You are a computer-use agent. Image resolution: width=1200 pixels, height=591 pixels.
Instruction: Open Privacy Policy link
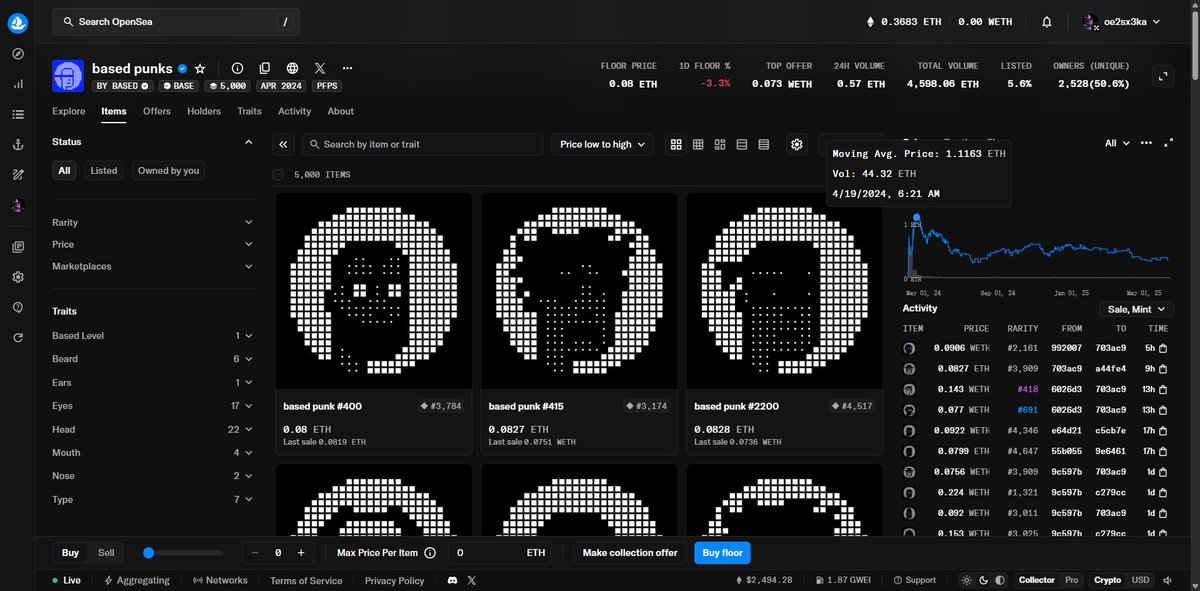coord(394,580)
